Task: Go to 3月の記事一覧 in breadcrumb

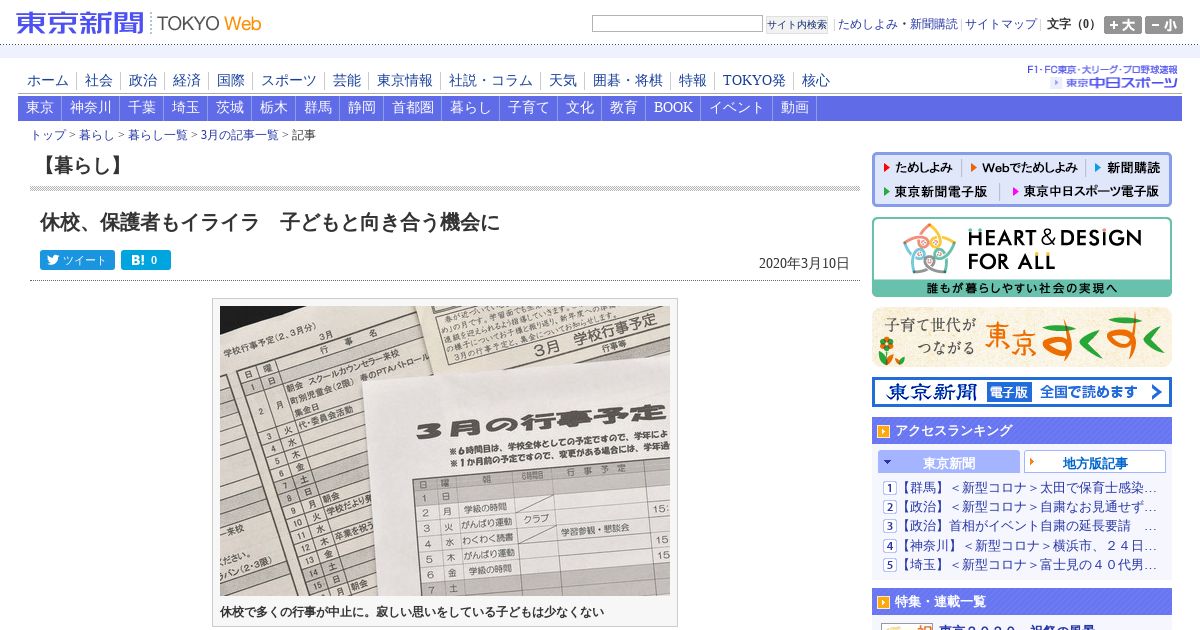Action: point(240,135)
